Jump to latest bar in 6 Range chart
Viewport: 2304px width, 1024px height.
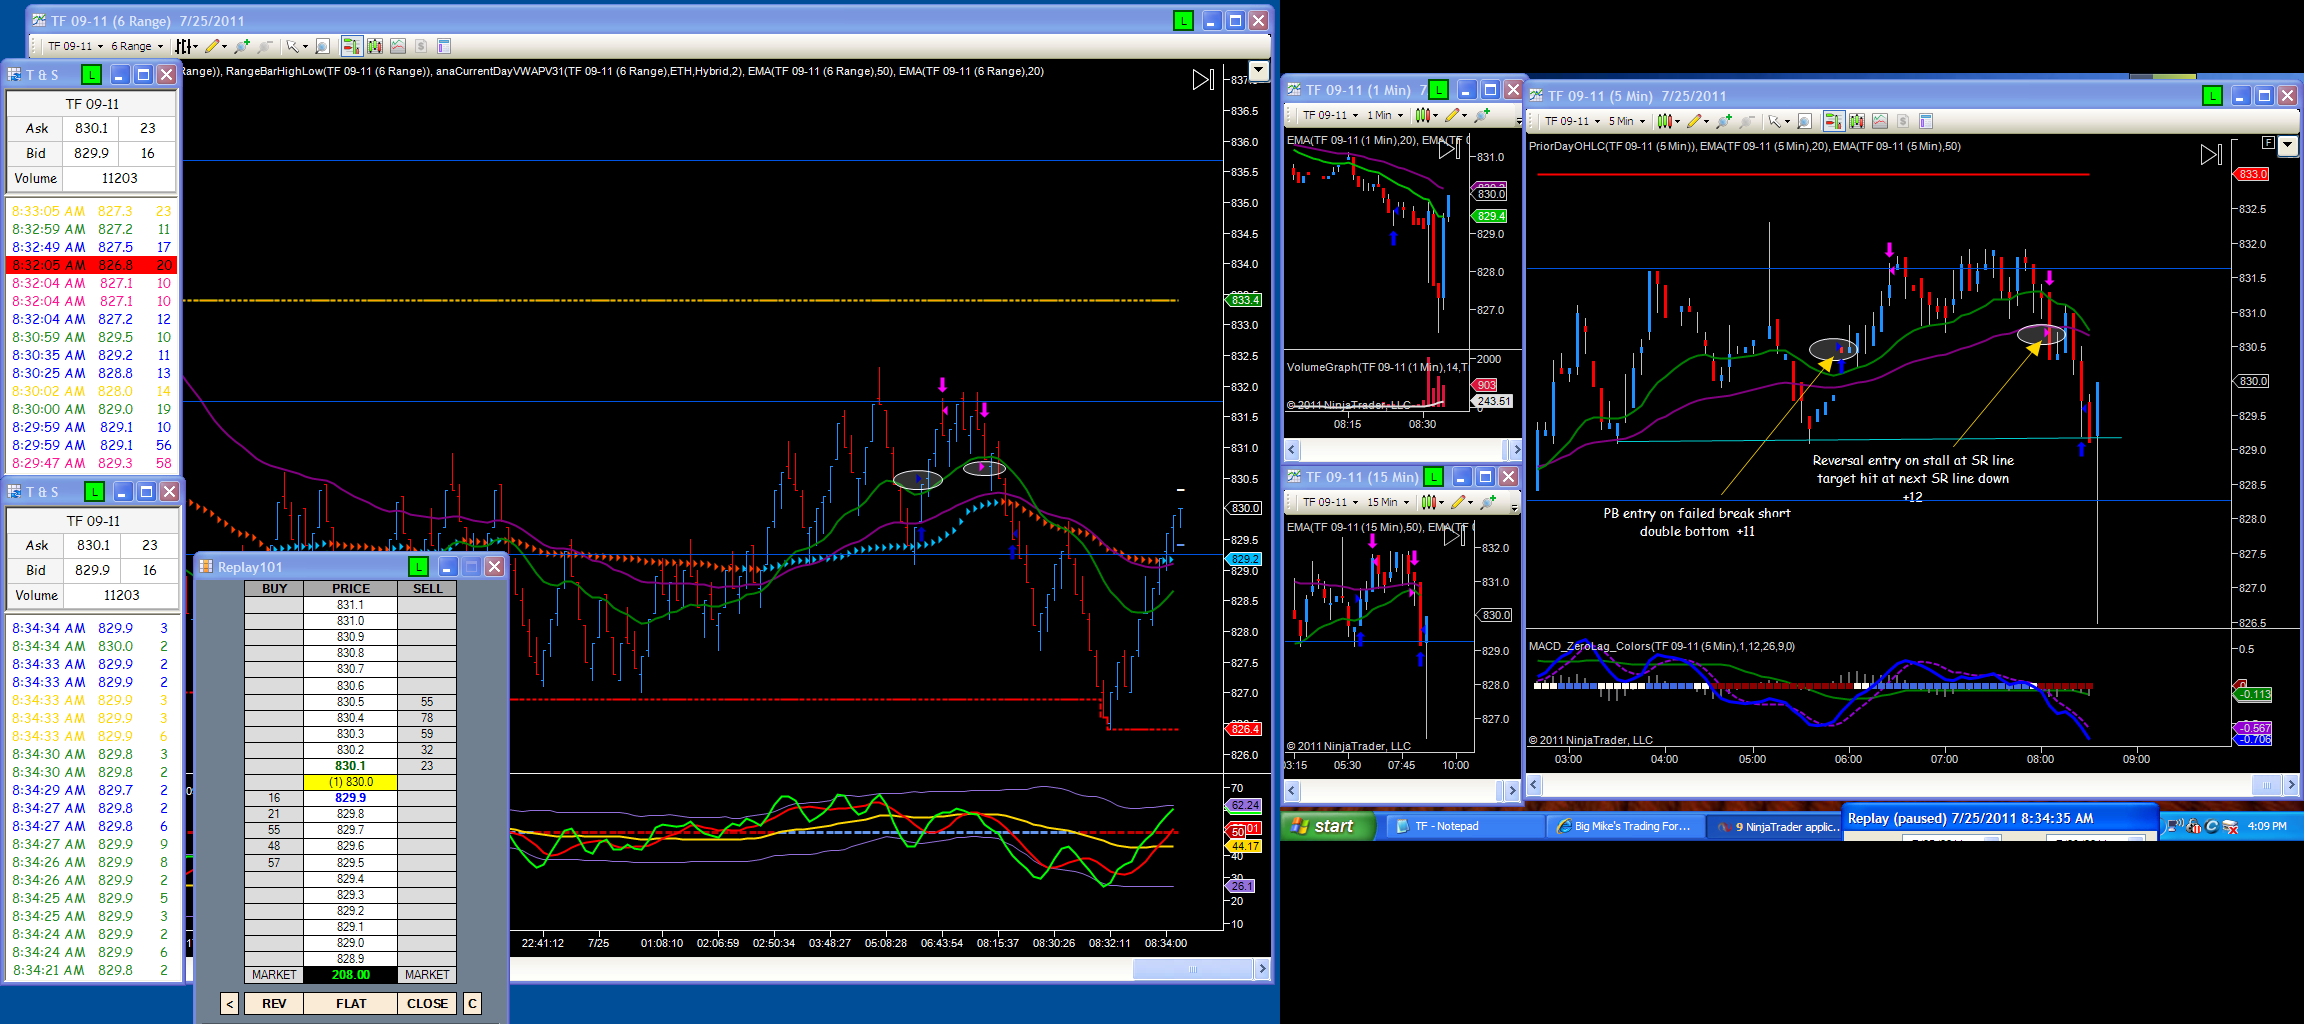click(1203, 80)
